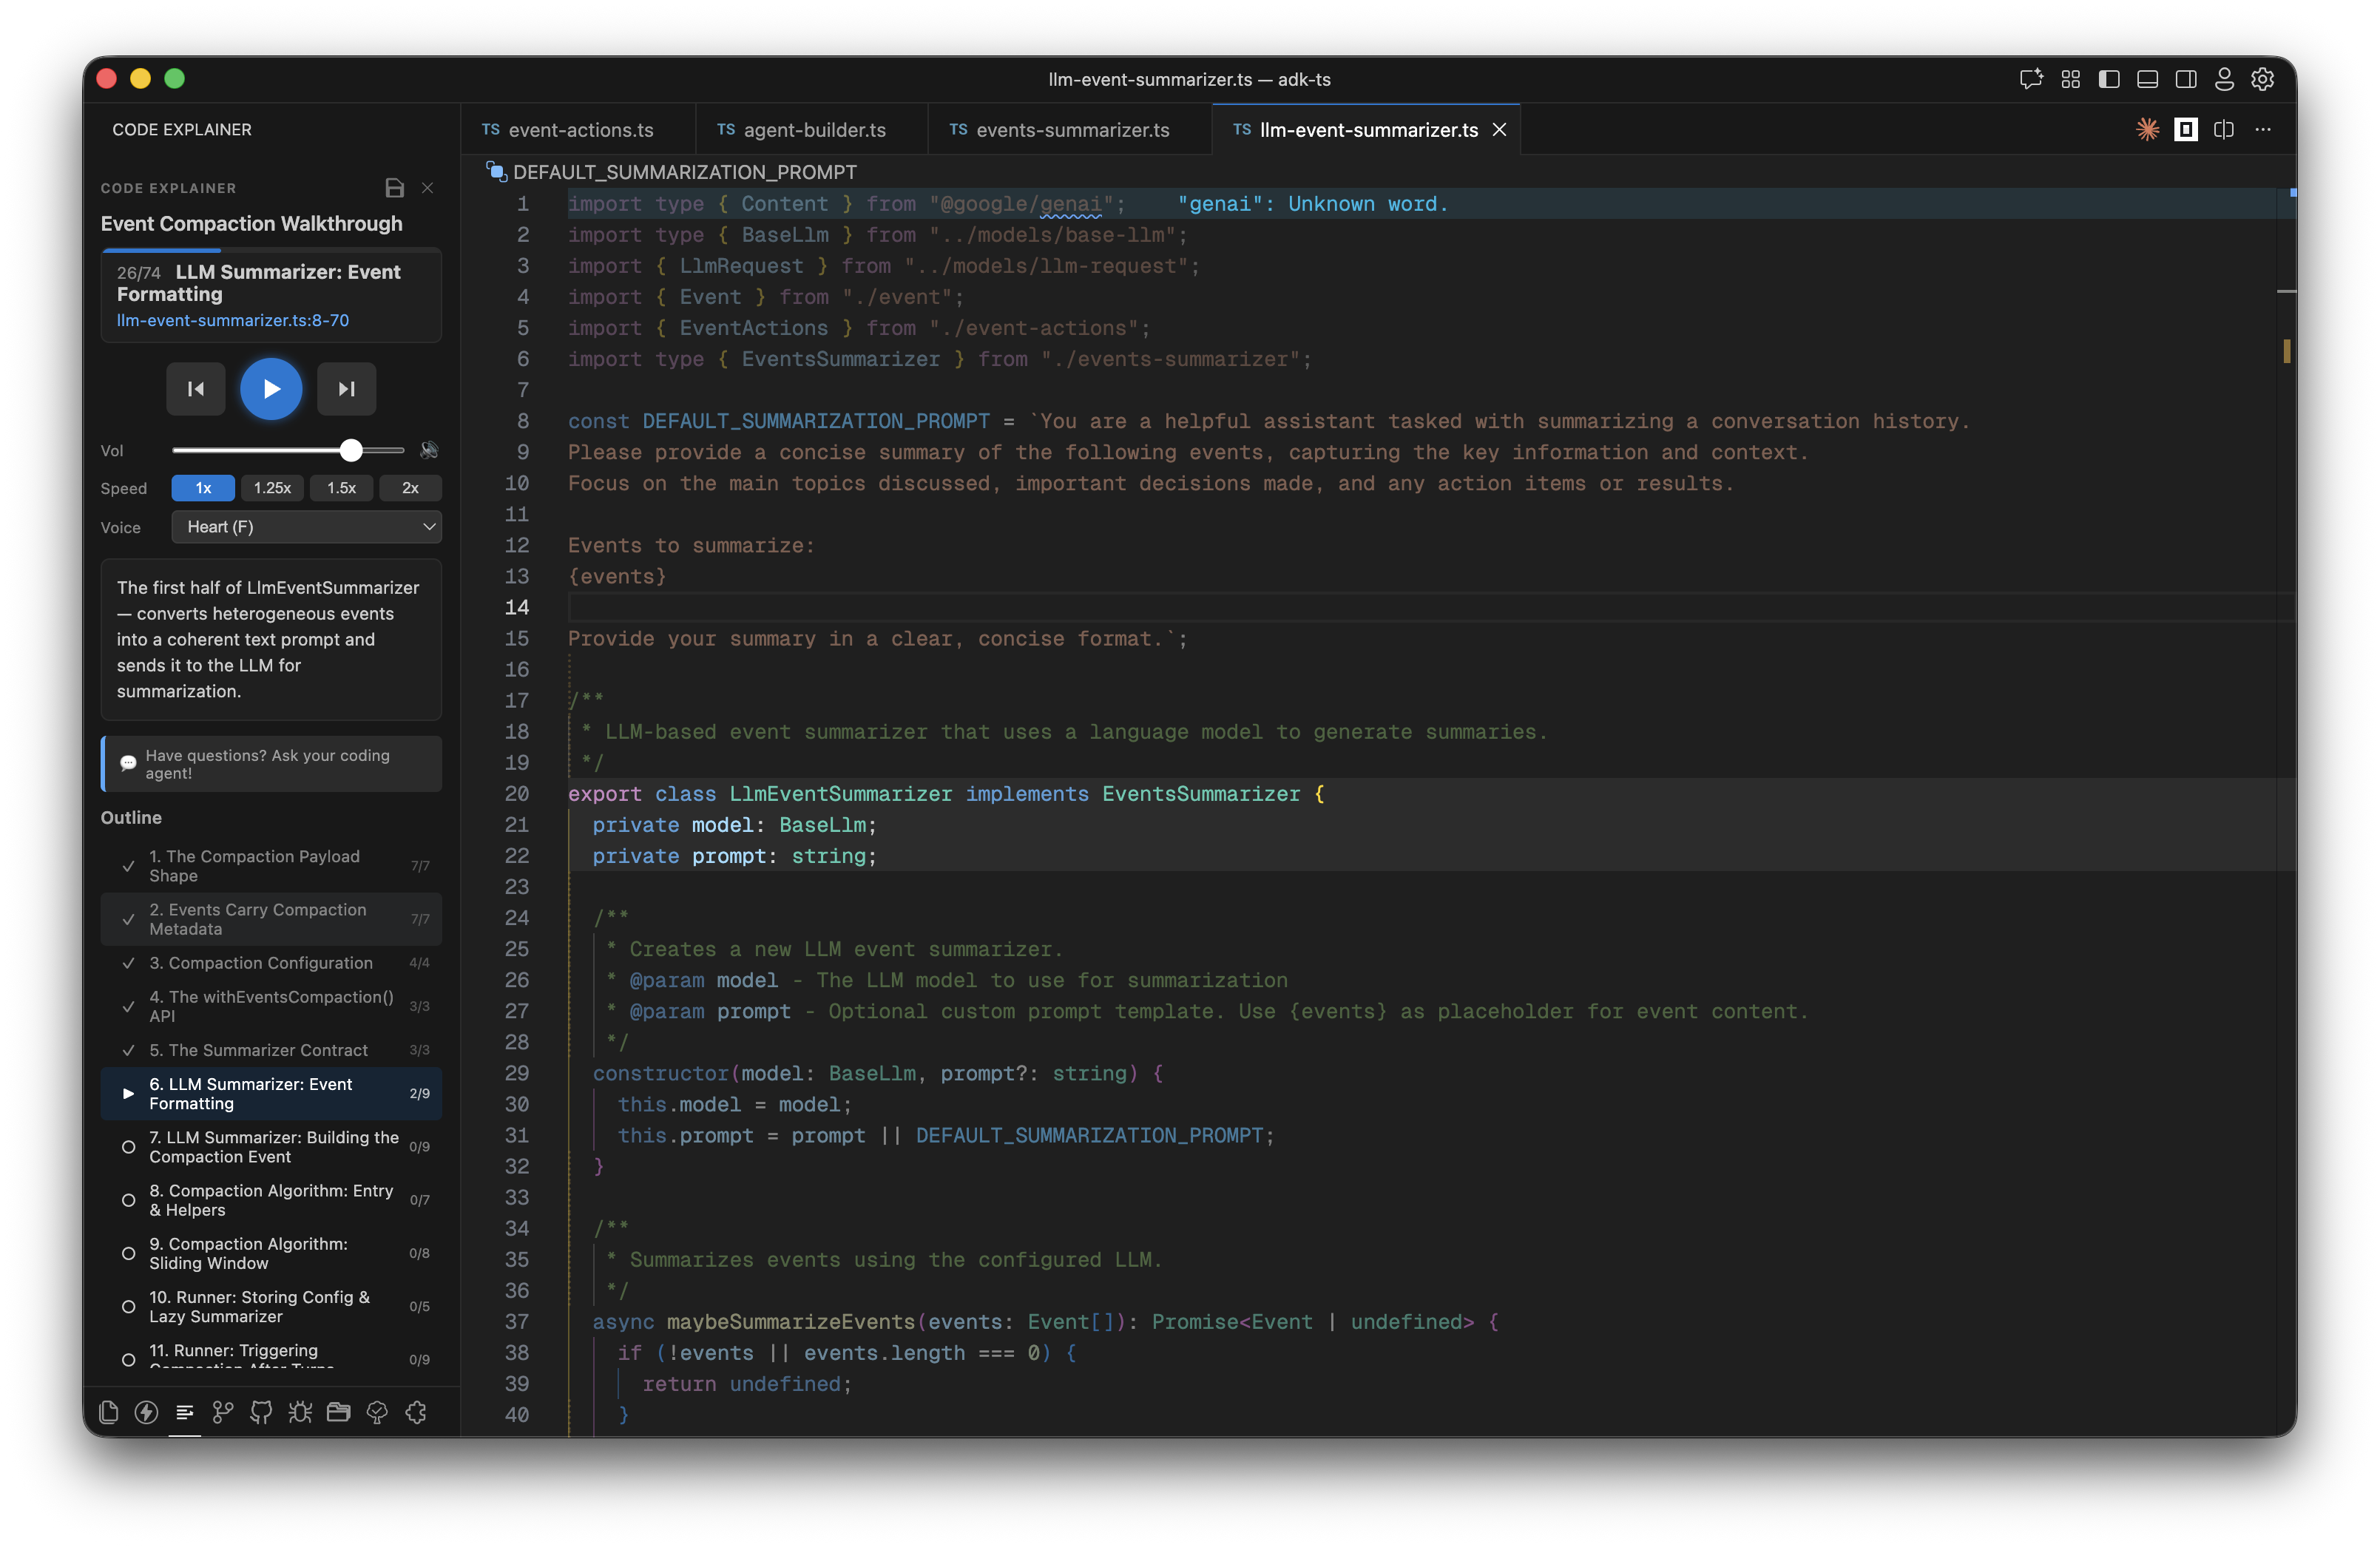Viewport: 2380px width, 1547px height.
Task: Click the llm-event-summarizer.ts:8-70 link
Action: click(x=233, y=321)
